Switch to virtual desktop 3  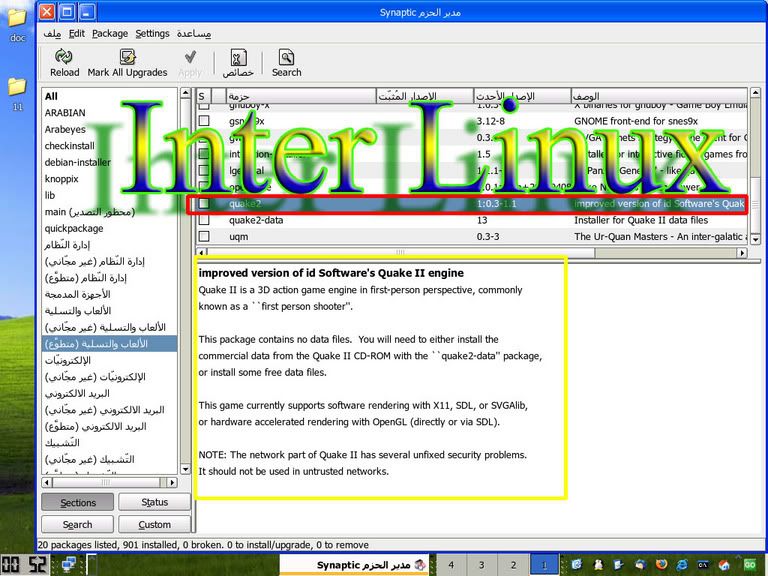click(x=481, y=565)
